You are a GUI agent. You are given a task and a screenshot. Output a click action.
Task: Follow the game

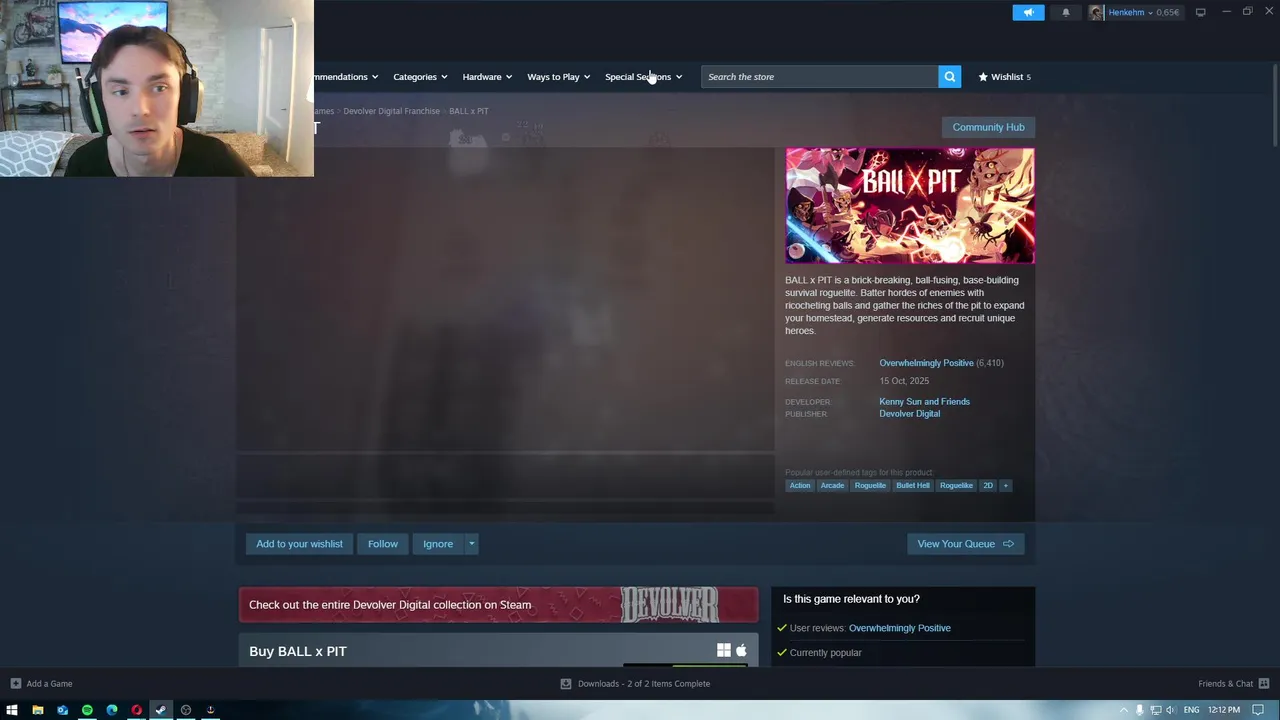coord(382,544)
